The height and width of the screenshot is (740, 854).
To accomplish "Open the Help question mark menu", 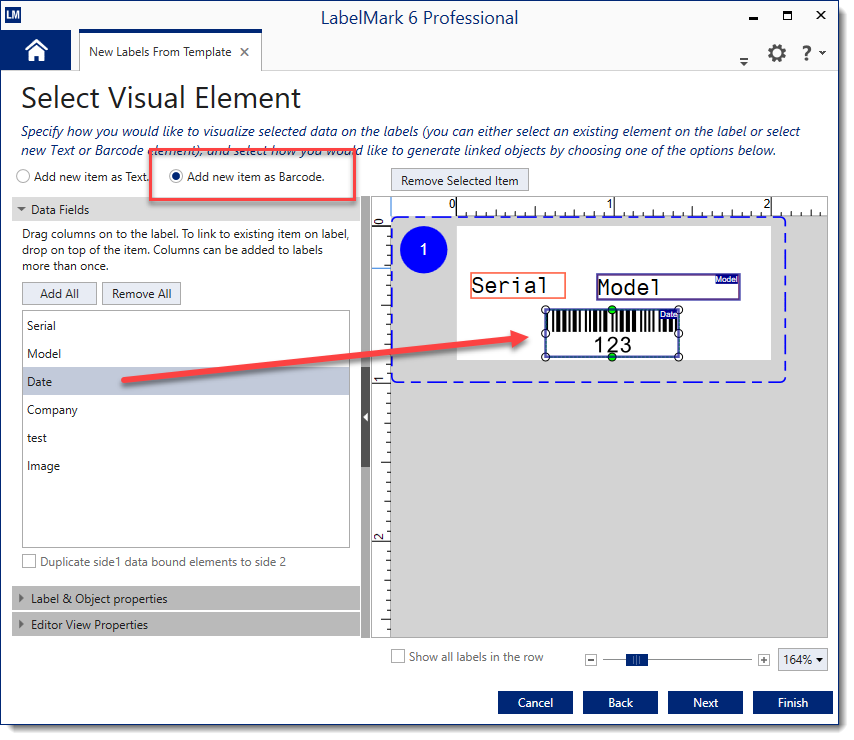I will [813, 53].
